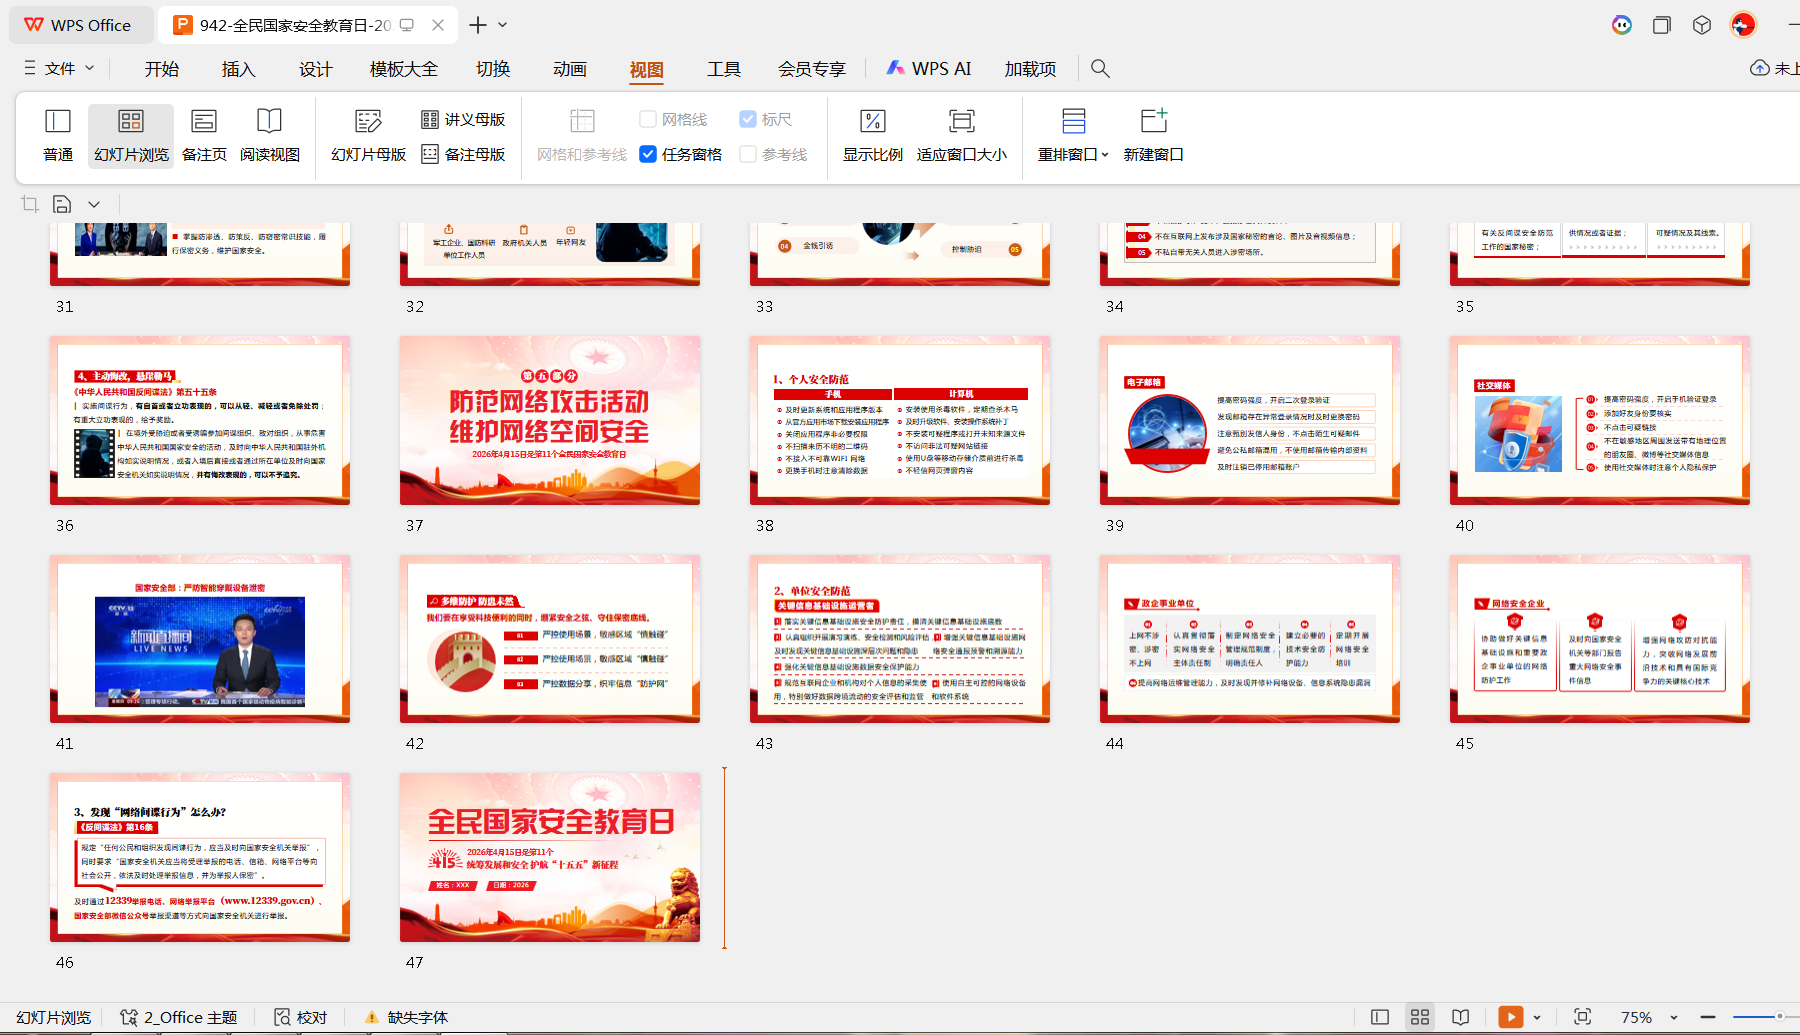Click the crop icon in quick toolbar
Screen dimensions: 1800x1035
click(30, 204)
